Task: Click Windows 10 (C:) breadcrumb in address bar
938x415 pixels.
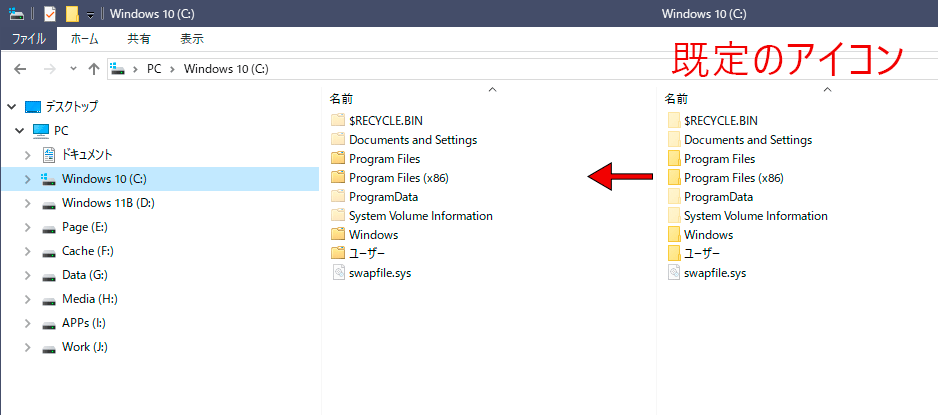Action: 226,69
